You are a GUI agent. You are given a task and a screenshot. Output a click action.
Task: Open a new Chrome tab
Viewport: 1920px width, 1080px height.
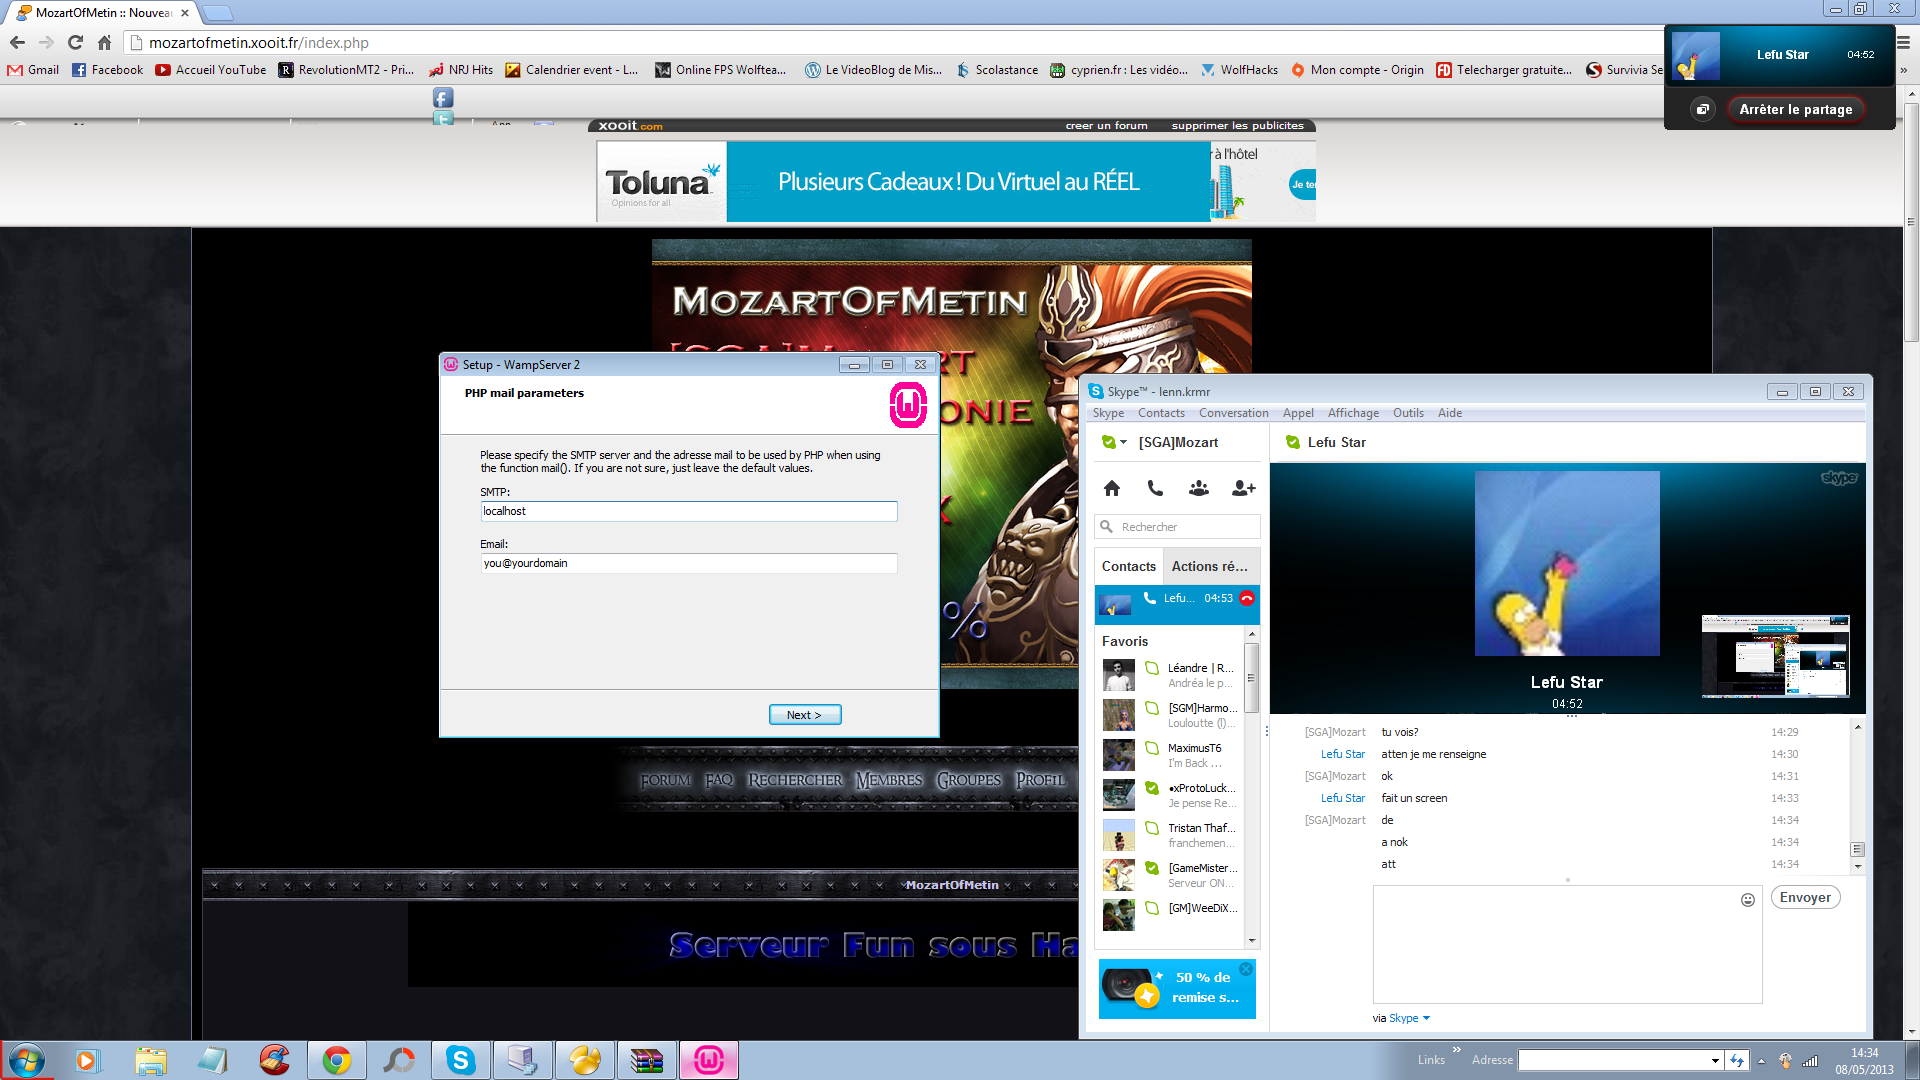tap(217, 13)
